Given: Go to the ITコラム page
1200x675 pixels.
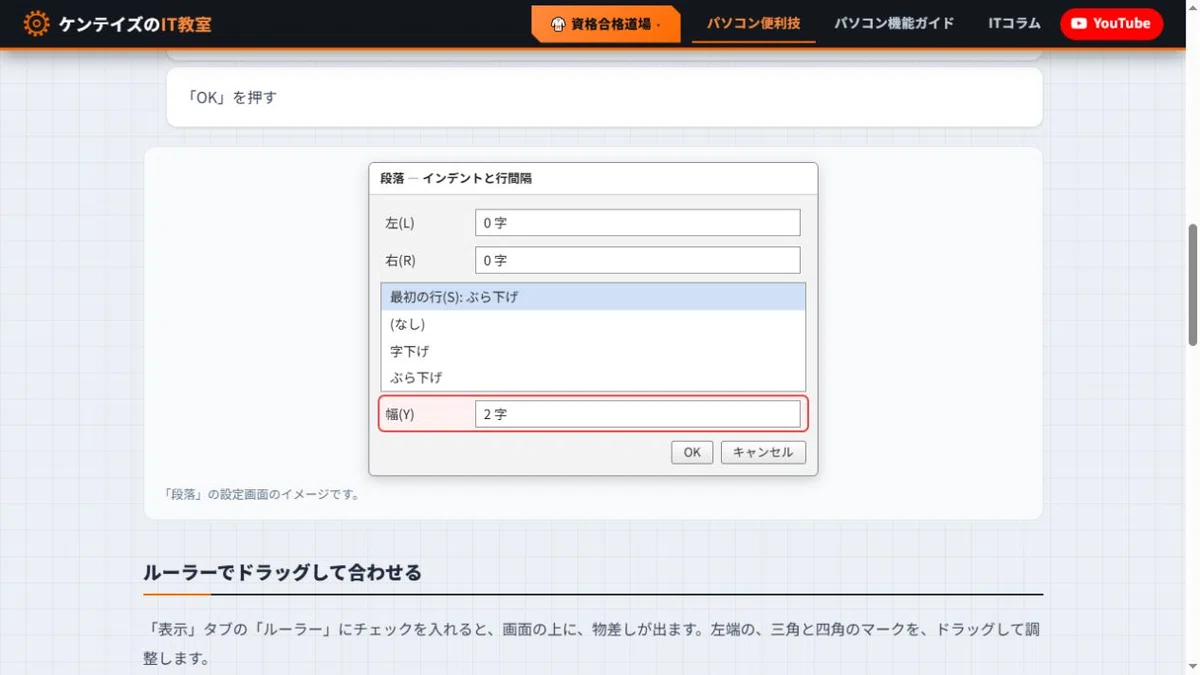Looking at the screenshot, I should (x=1014, y=23).
